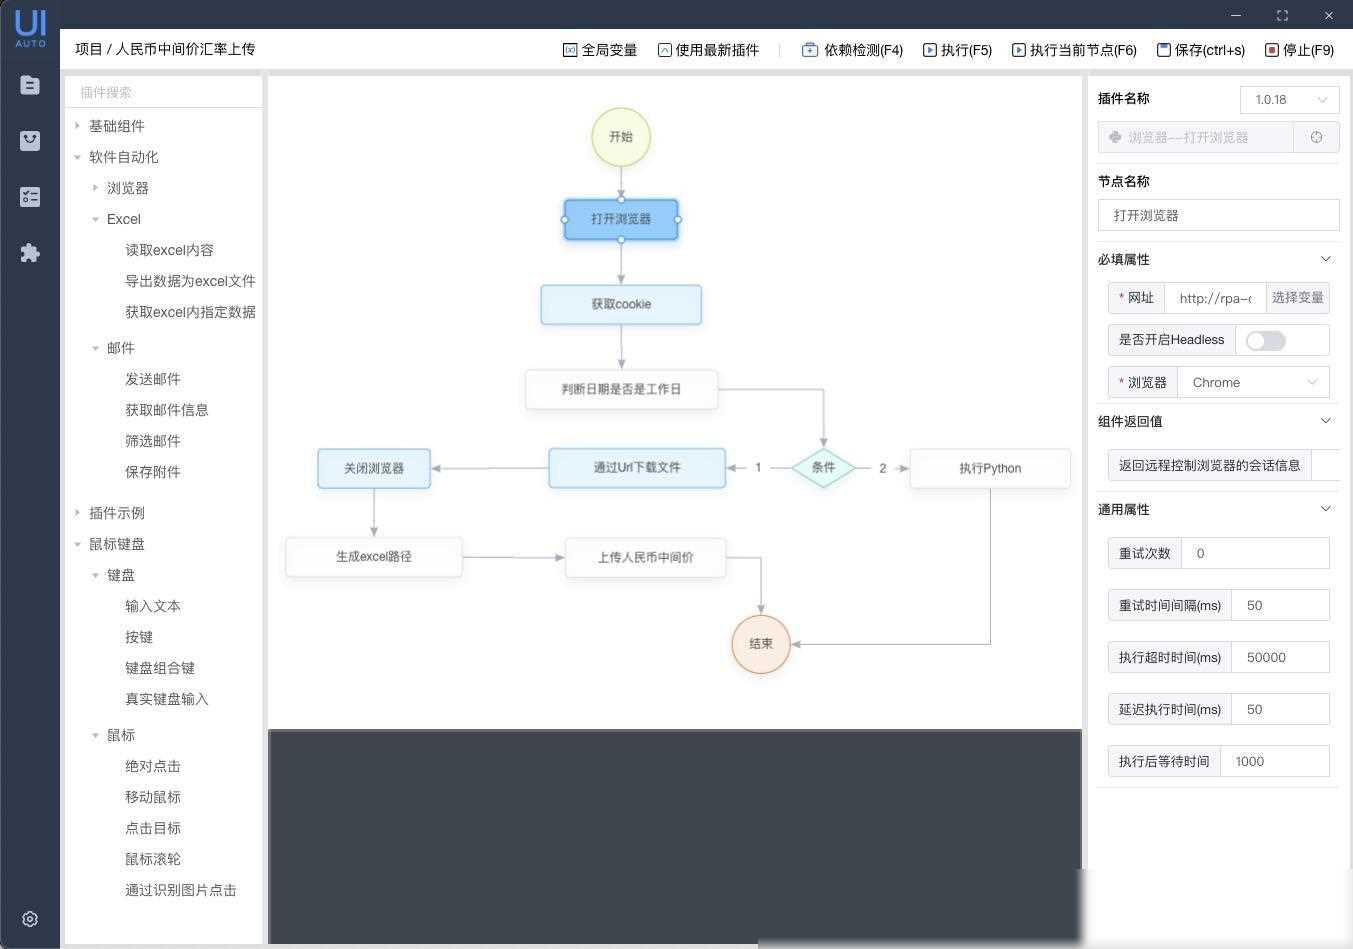1353x949 pixels.
Task: Expand the 浏览器 tree node
Action: (x=95, y=188)
